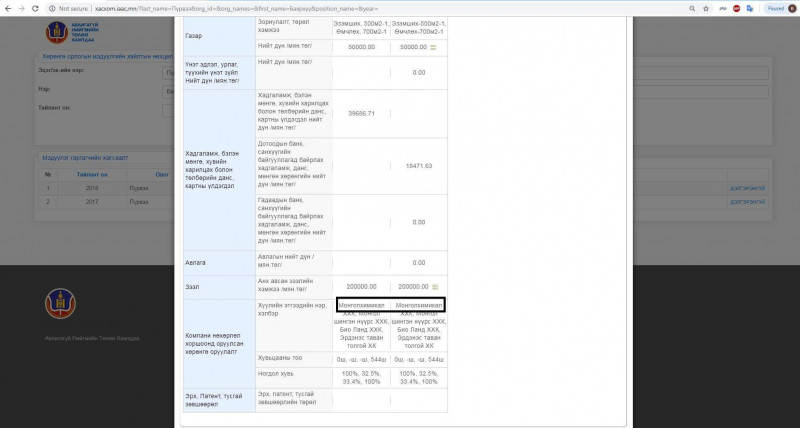Click the browser forward arrow
Image resolution: width=800 pixels, height=428 pixels.
[21, 7]
